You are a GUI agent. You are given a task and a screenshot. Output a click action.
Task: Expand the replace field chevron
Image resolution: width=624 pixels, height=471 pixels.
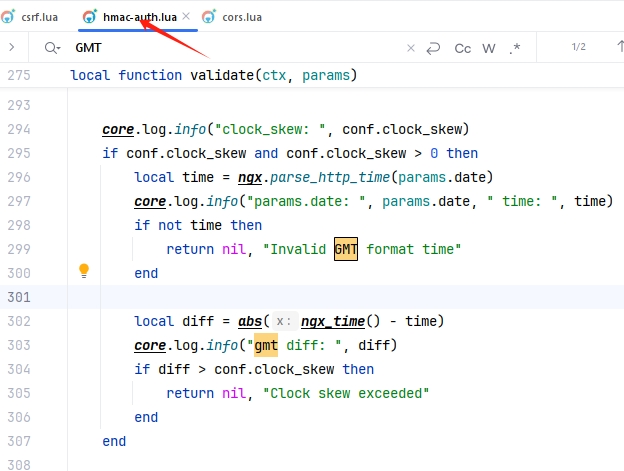click(x=10, y=47)
